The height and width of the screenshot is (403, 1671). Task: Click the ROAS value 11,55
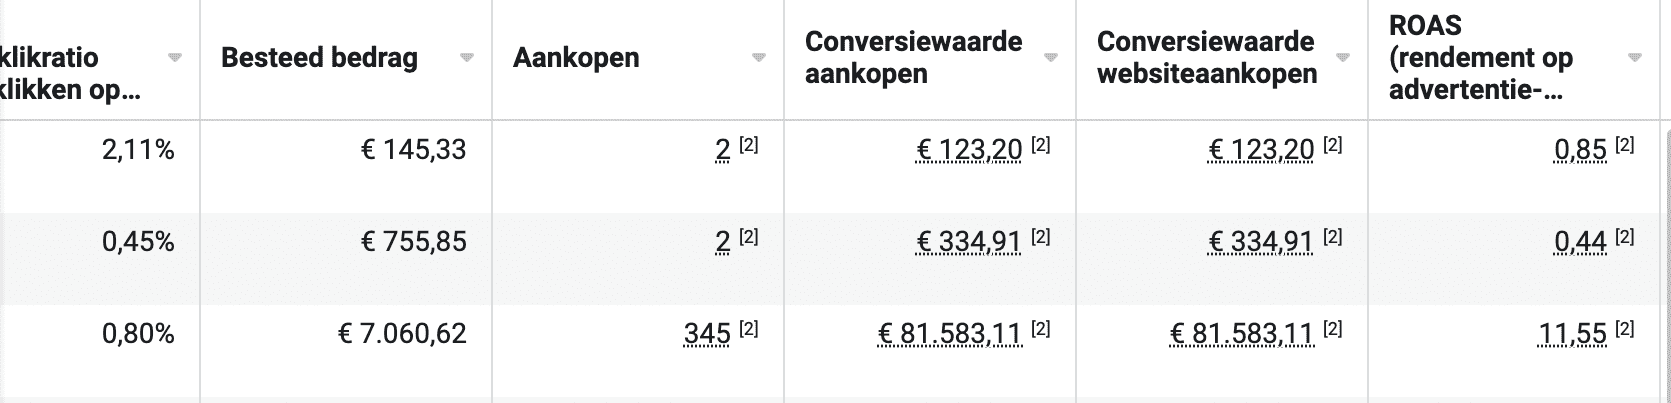[x=1574, y=334]
